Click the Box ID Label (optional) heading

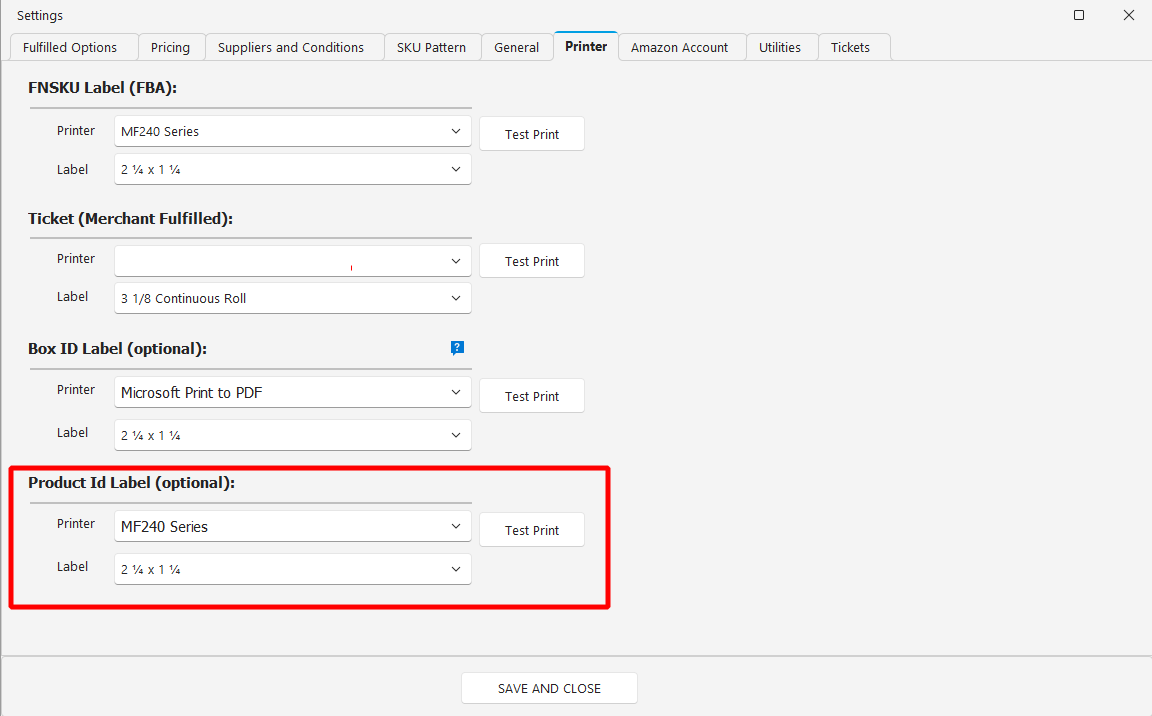118,349
